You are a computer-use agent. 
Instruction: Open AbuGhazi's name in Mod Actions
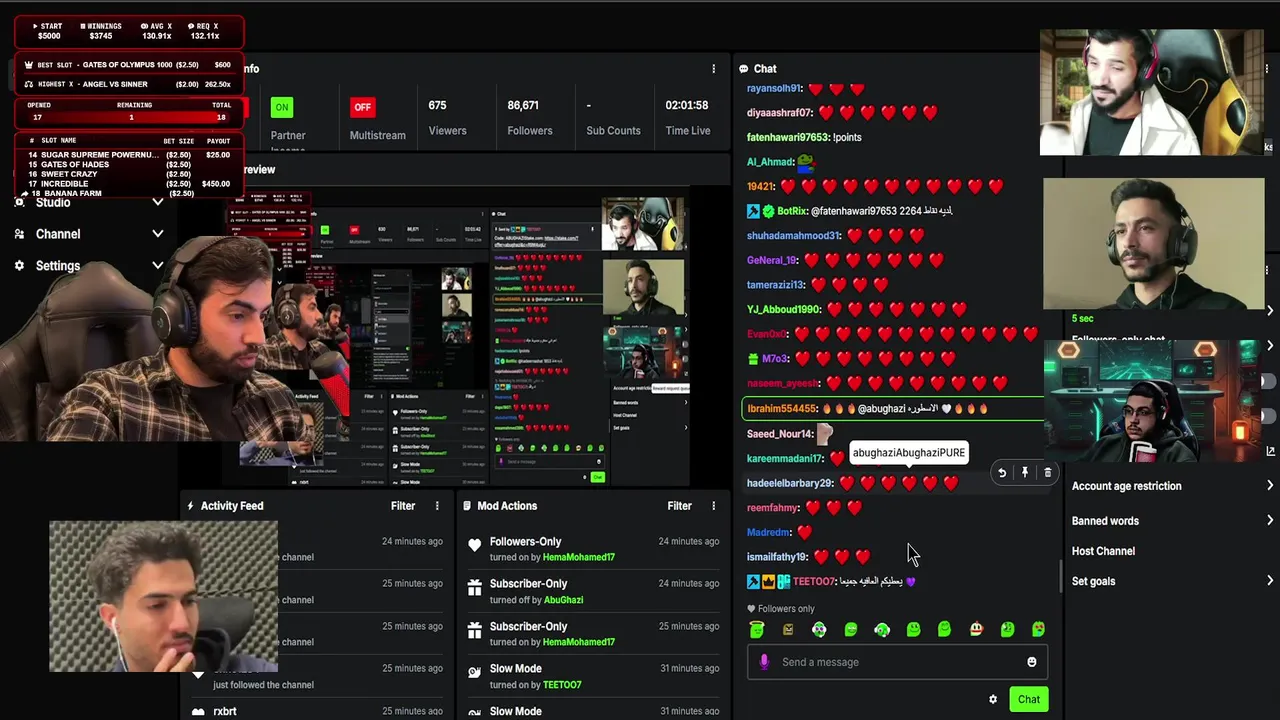(564, 600)
